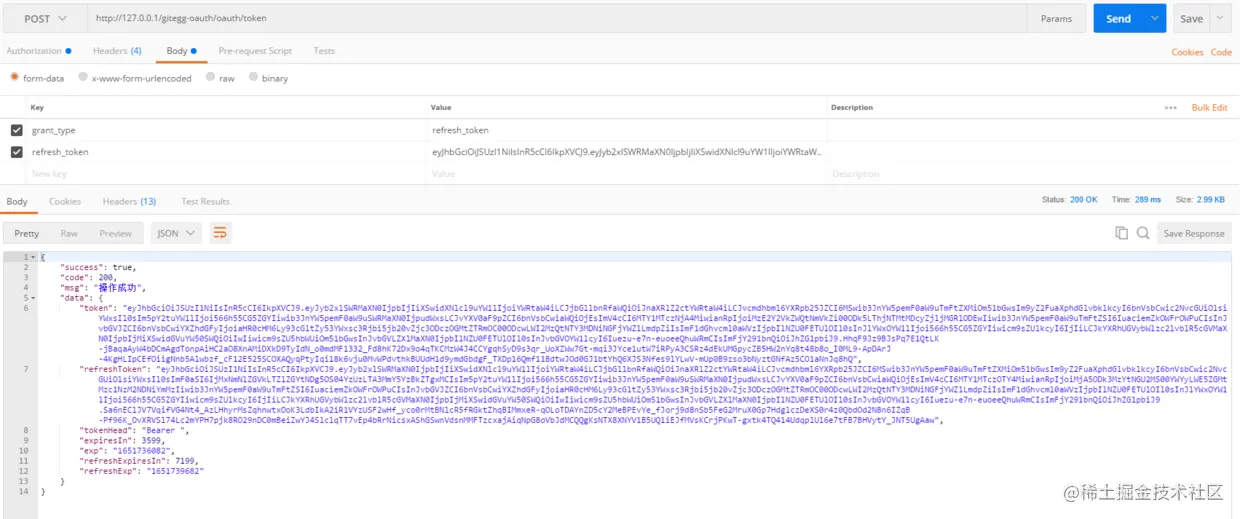1240x519 pixels.
Task: Click the empty Value placeholder in new row
Action: (626, 173)
